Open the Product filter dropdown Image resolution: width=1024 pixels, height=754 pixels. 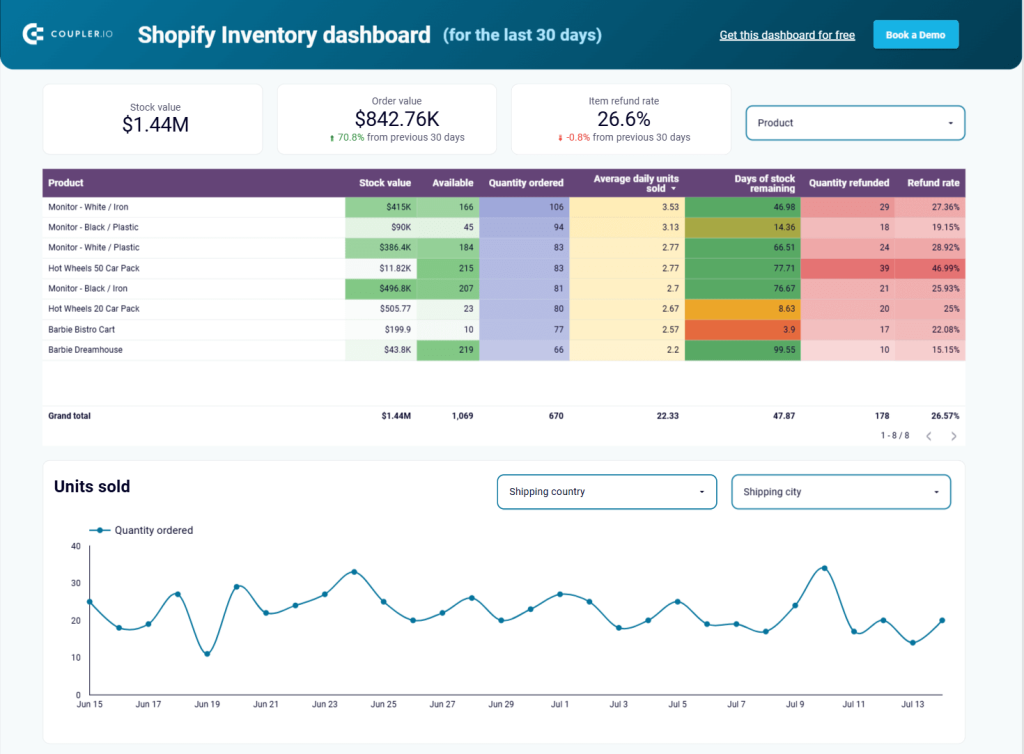click(855, 123)
